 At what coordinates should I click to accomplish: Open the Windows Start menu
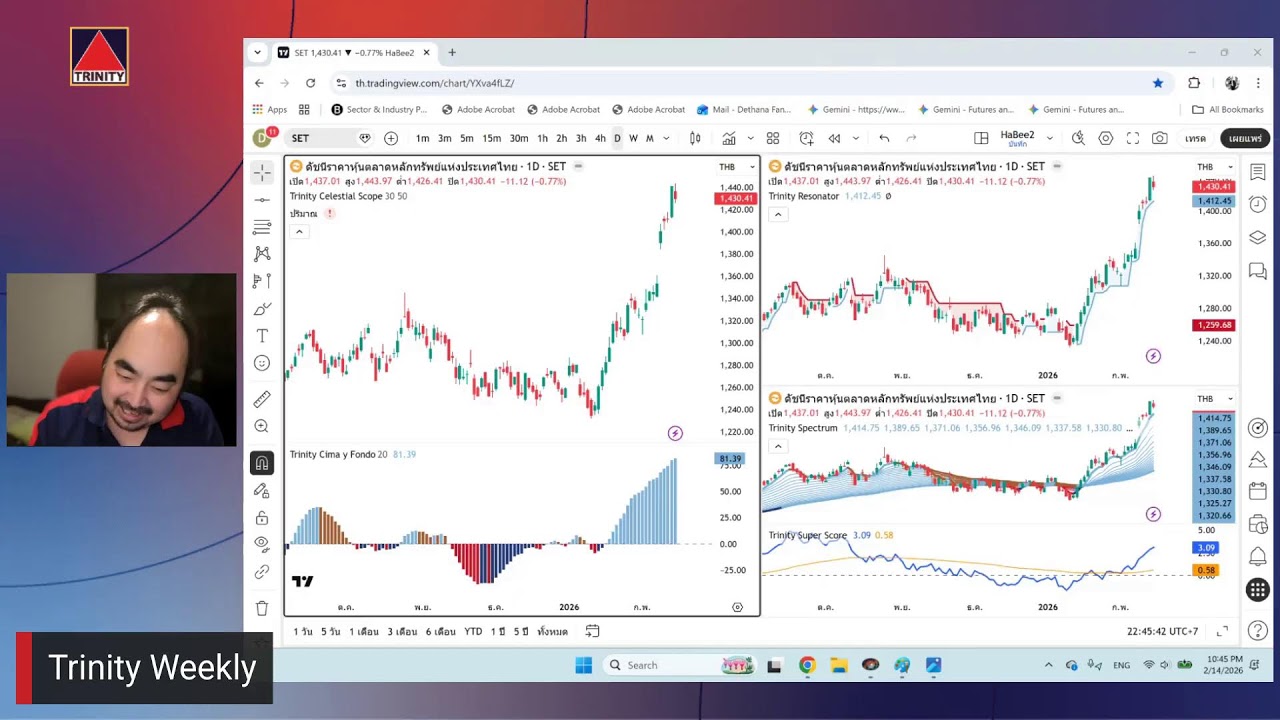point(584,665)
